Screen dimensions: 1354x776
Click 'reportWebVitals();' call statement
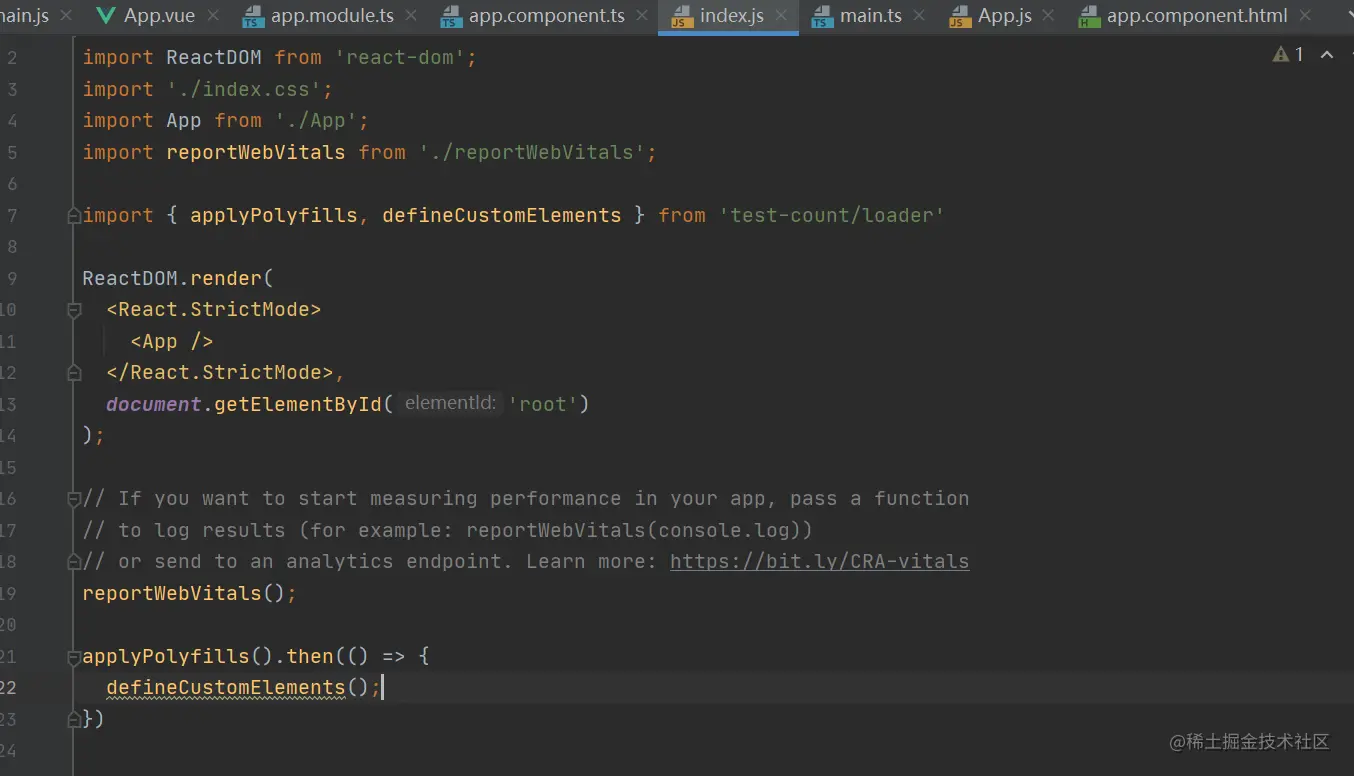[x=190, y=593]
